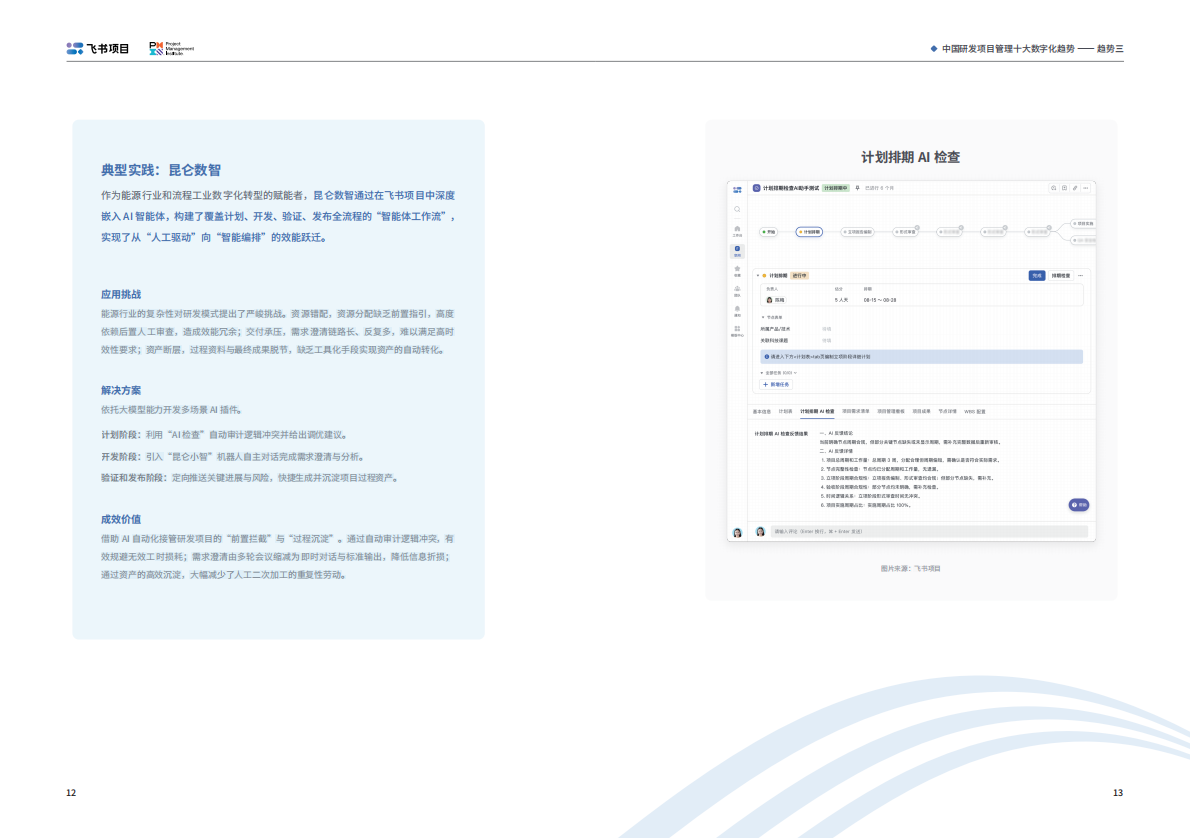
Task: Open search via the embedded sidebar magnifier icon
Action: (x=737, y=210)
